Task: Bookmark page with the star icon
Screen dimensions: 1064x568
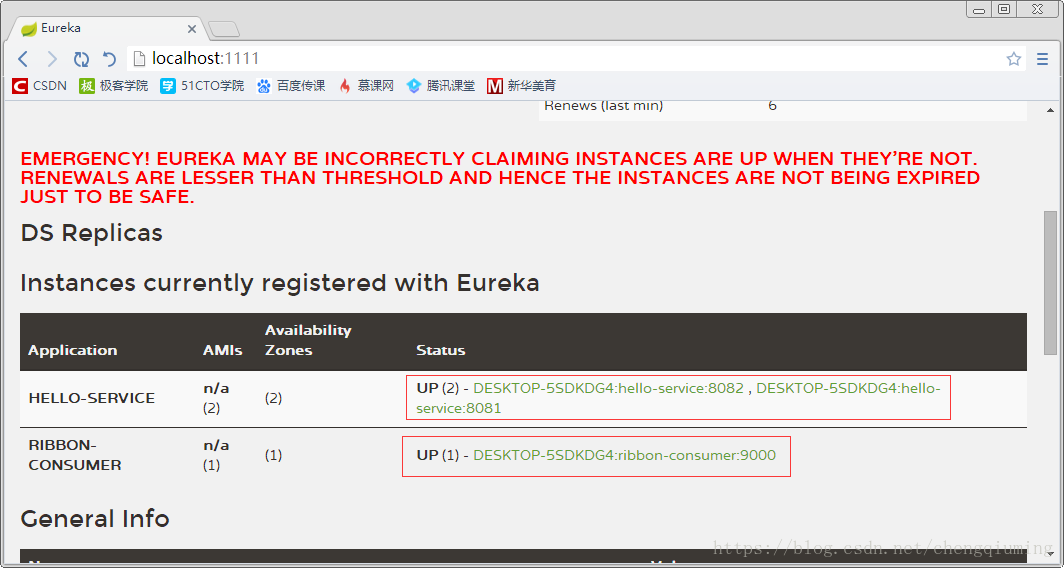Action: [x=1014, y=59]
